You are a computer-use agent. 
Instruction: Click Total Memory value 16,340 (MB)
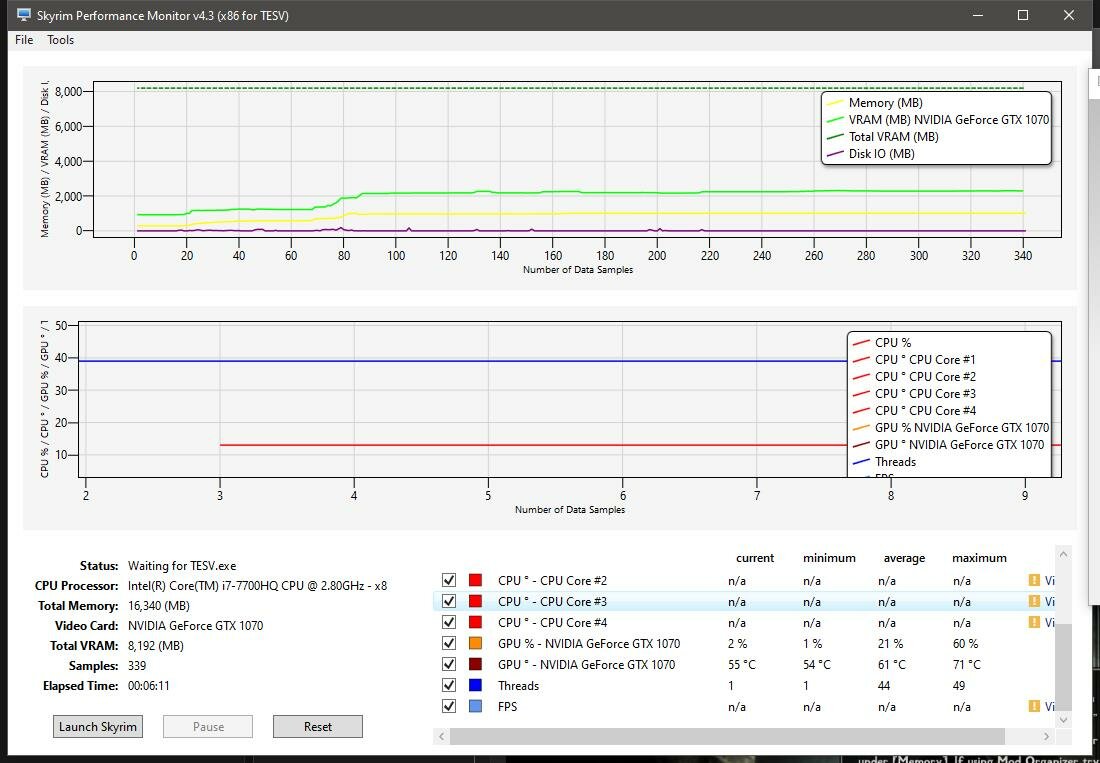point(159,606)
